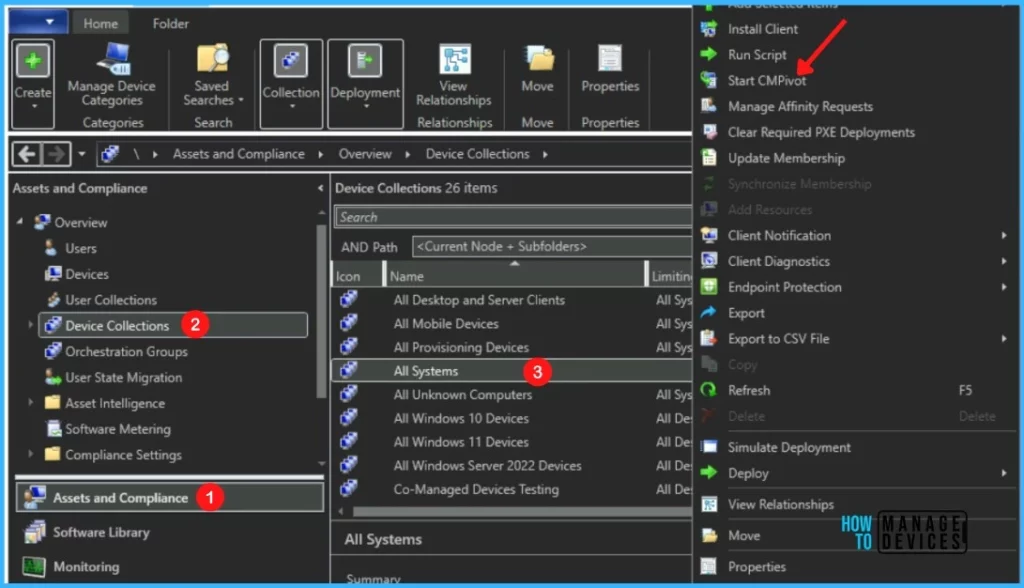
Task: Click the Manage Affinity Requests icon
Action: [709, 106]
